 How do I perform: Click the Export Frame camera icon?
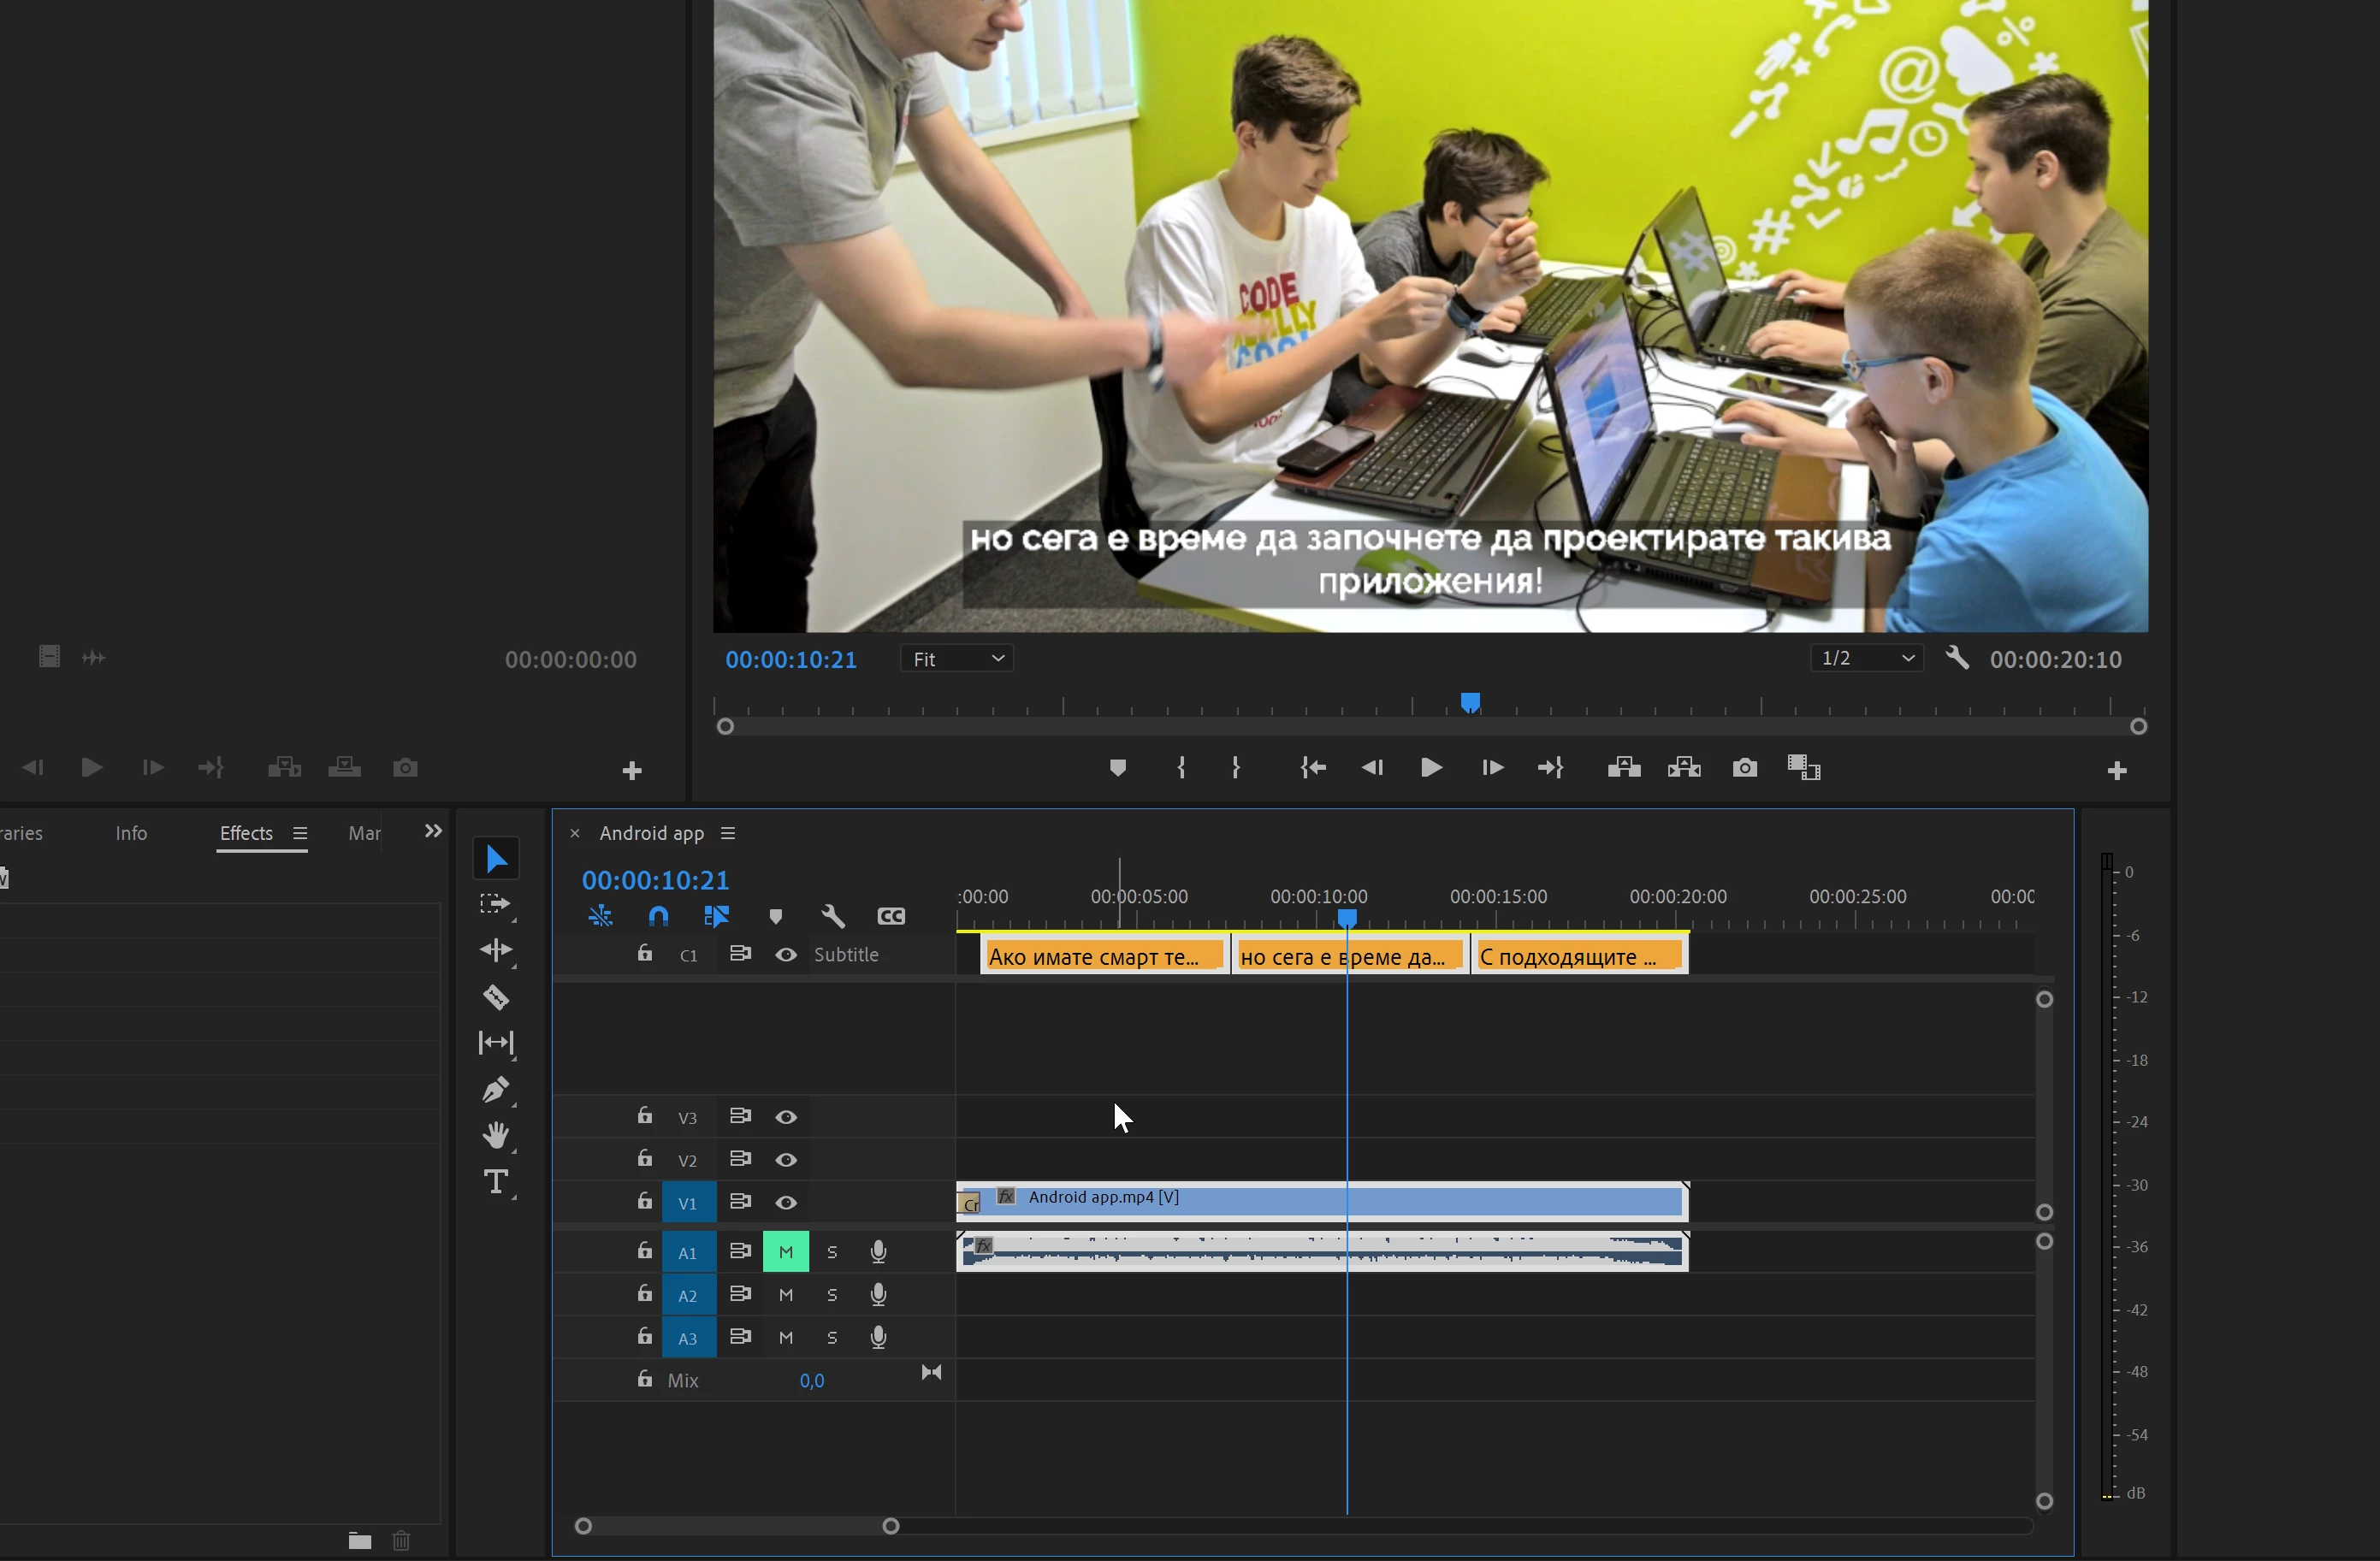click(1744, 768)
